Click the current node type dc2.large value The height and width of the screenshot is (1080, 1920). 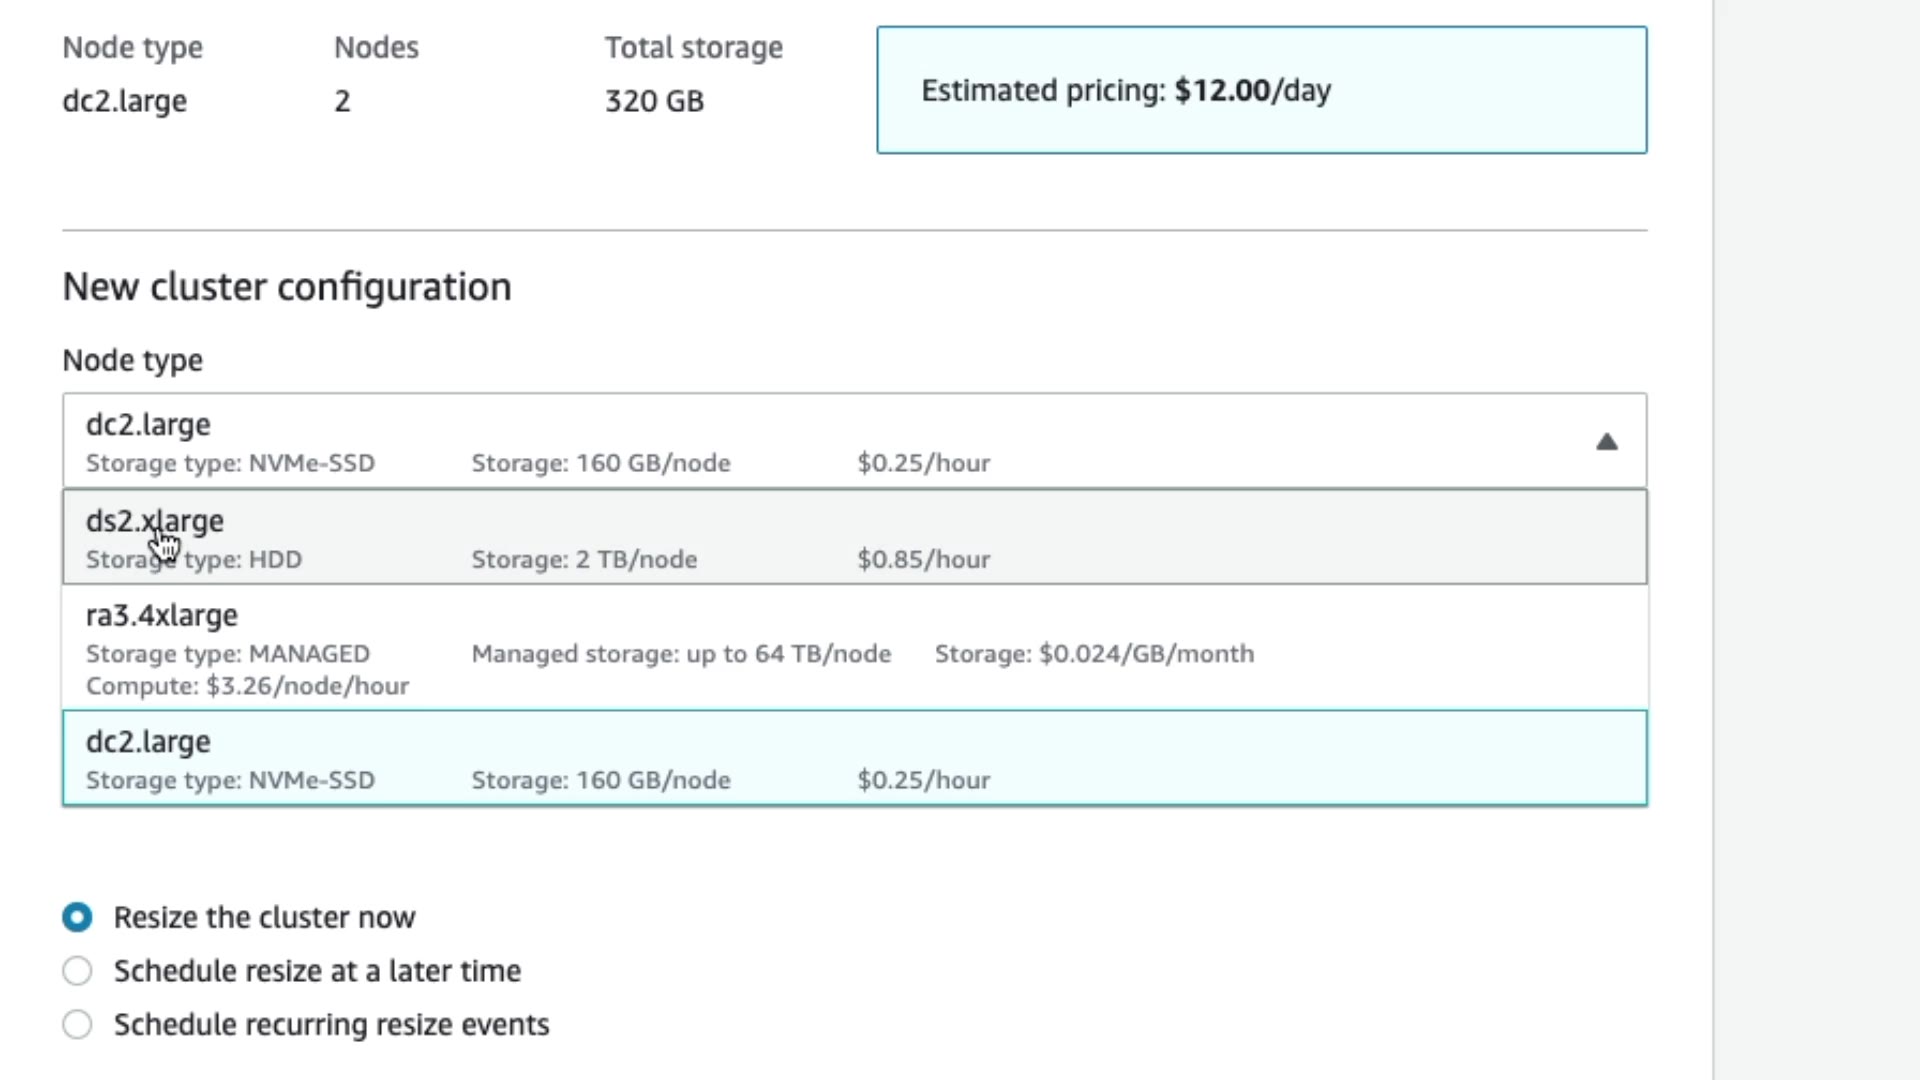(124, 101)
